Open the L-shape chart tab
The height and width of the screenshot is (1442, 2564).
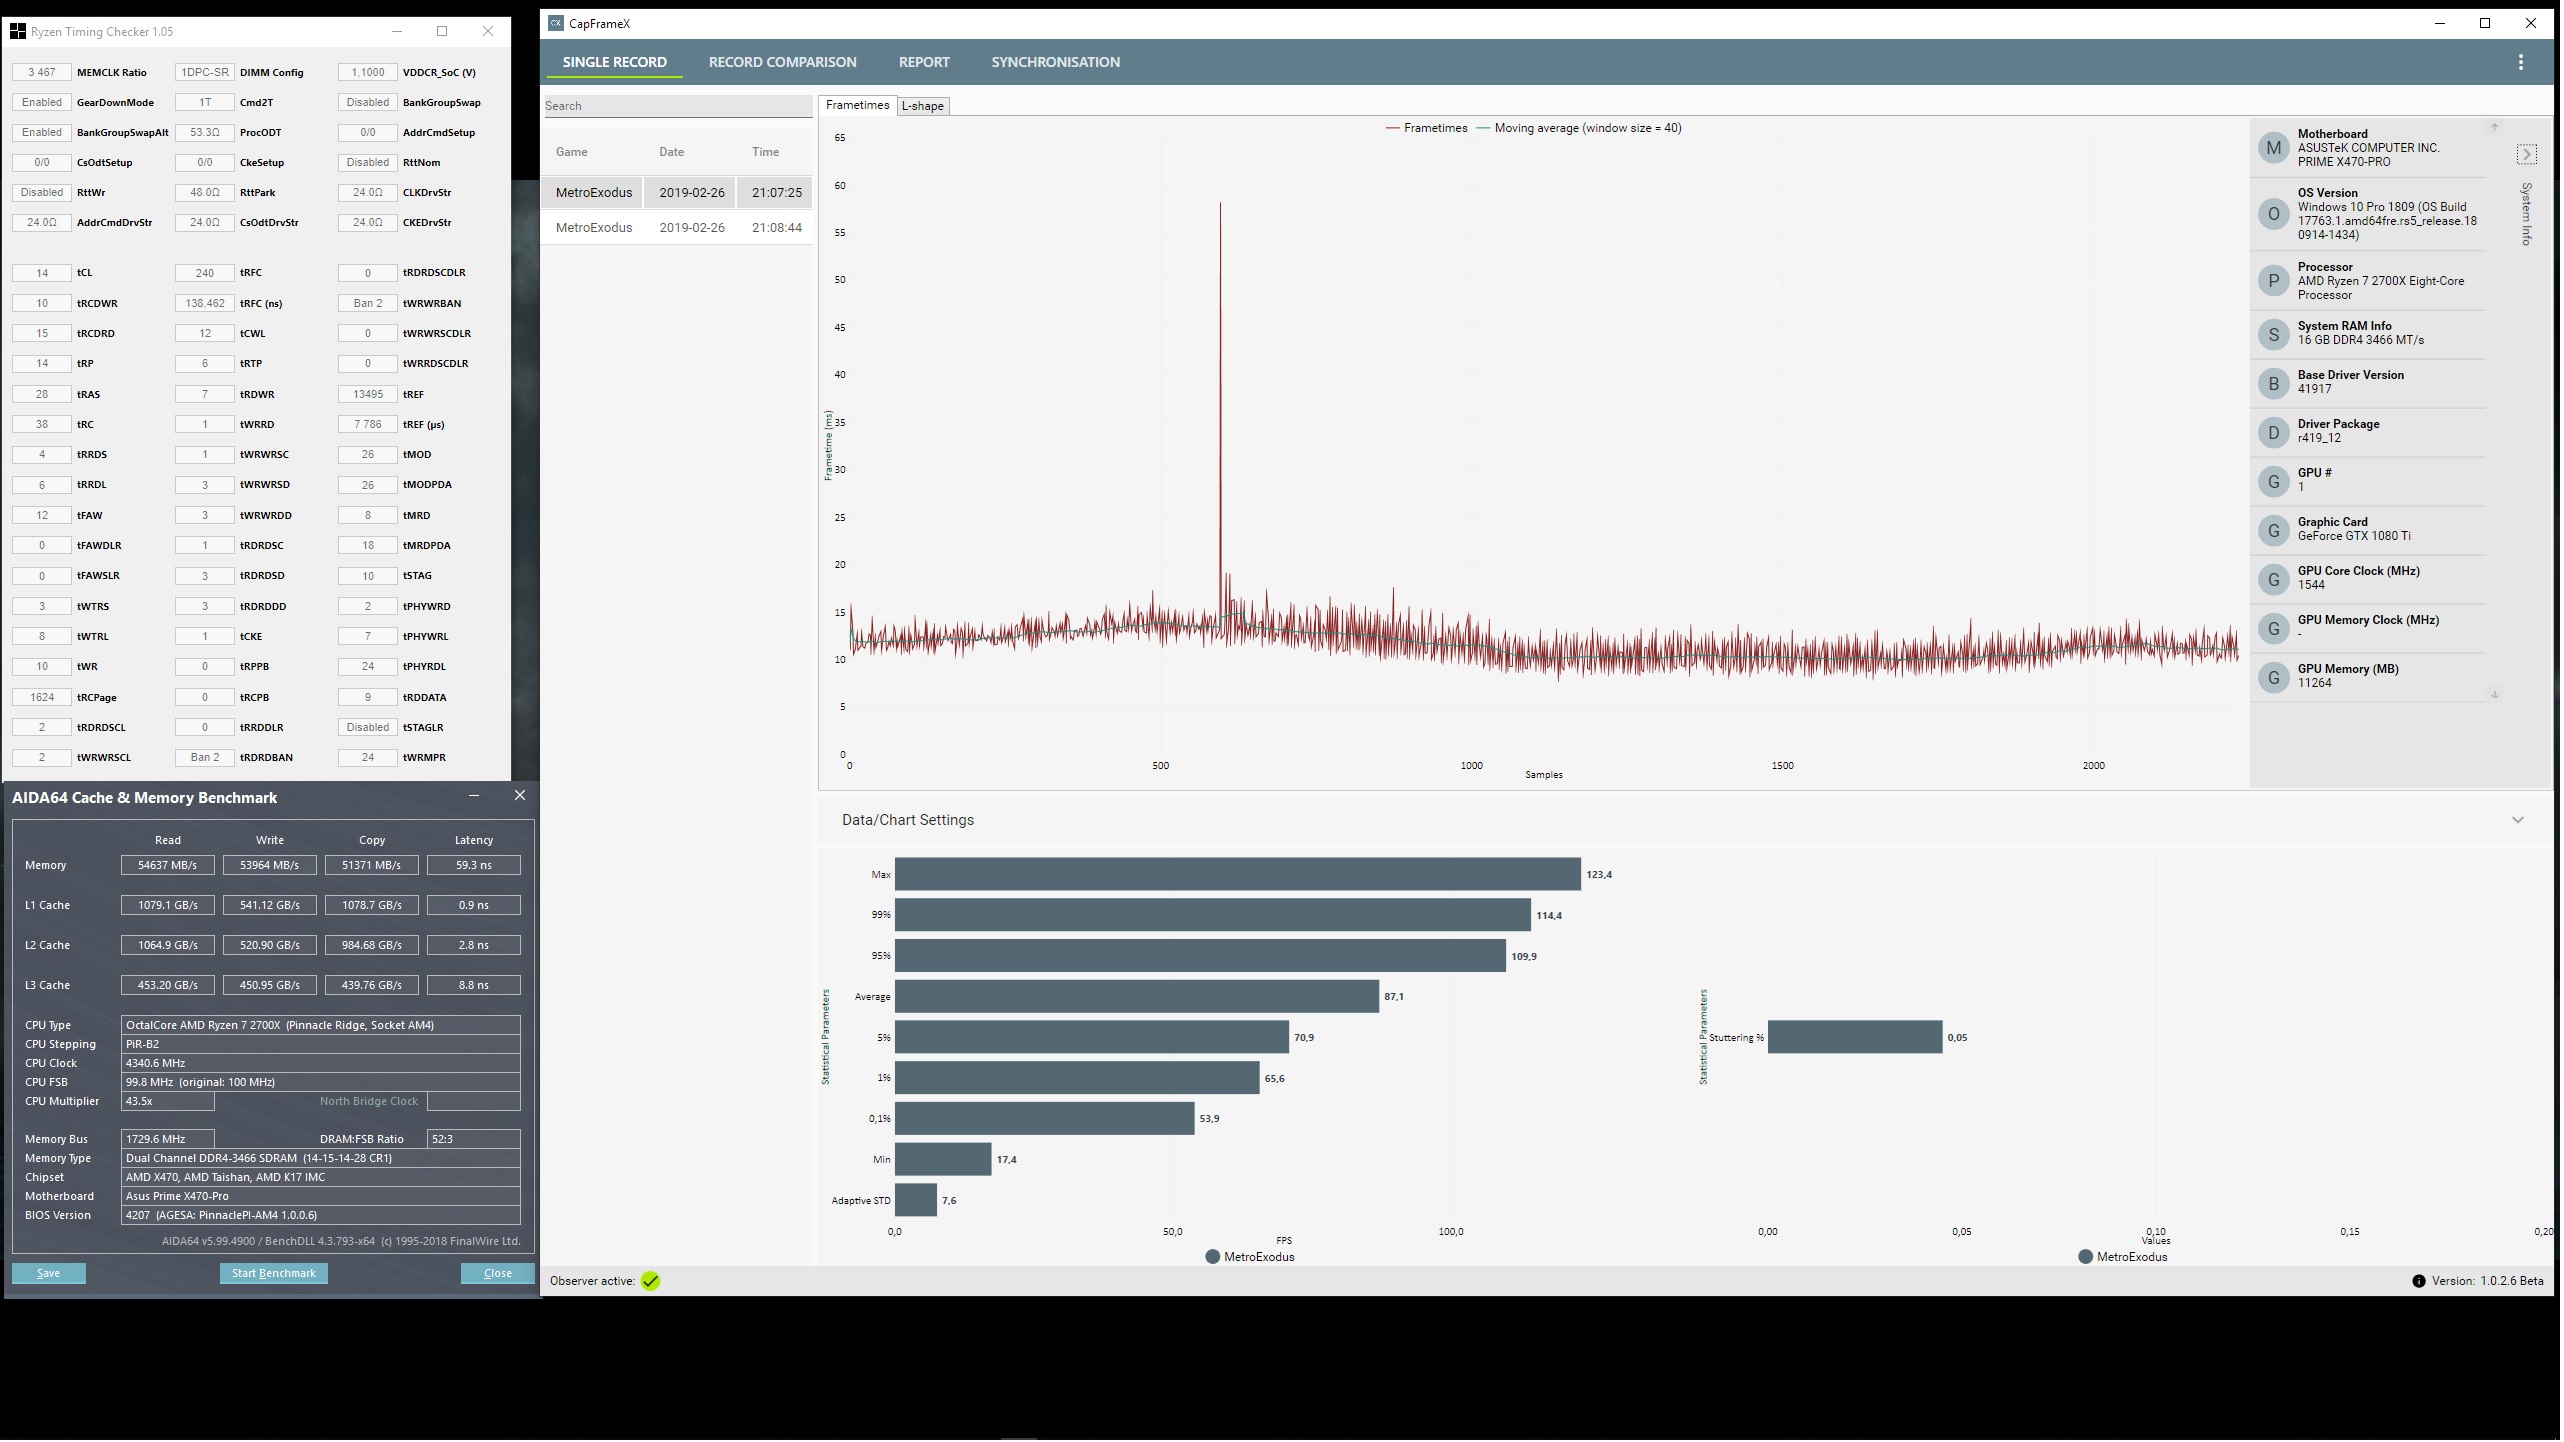(x=924, y=106)
